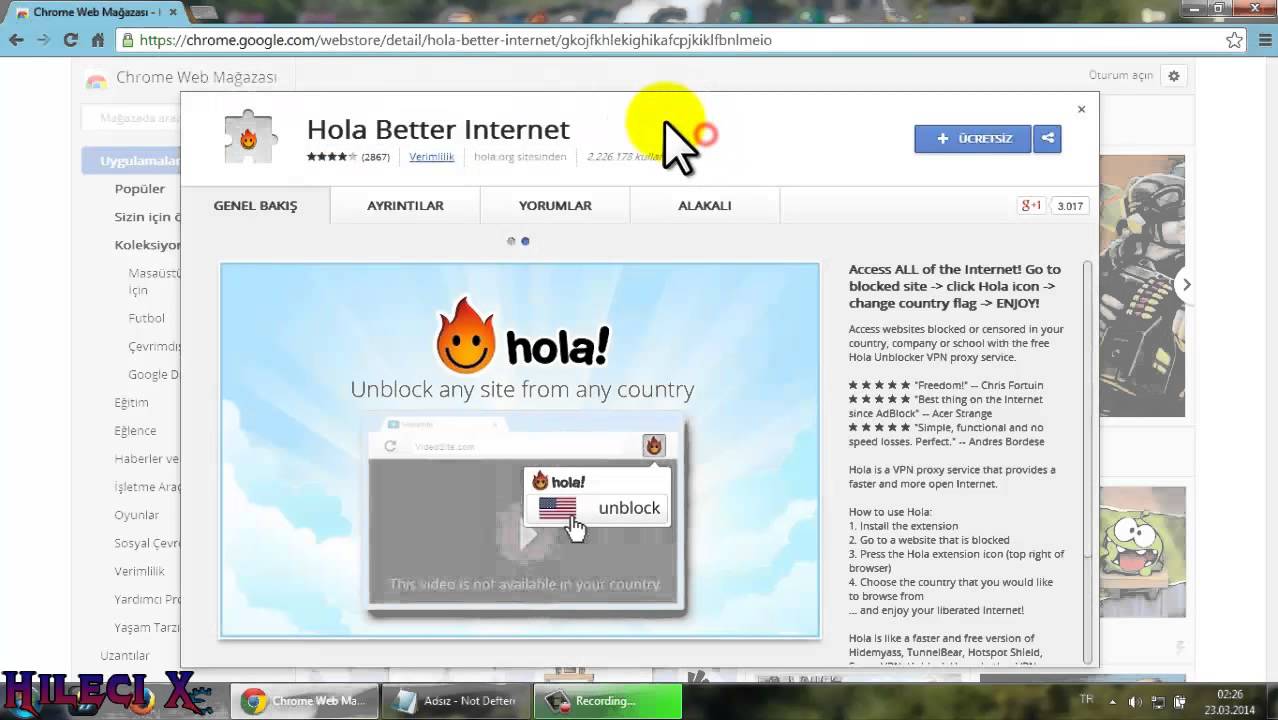The image size is (1278, 720).
Task: Click the Mağazada ara search field
Action: pyautogui.click(x=132, y=118)
